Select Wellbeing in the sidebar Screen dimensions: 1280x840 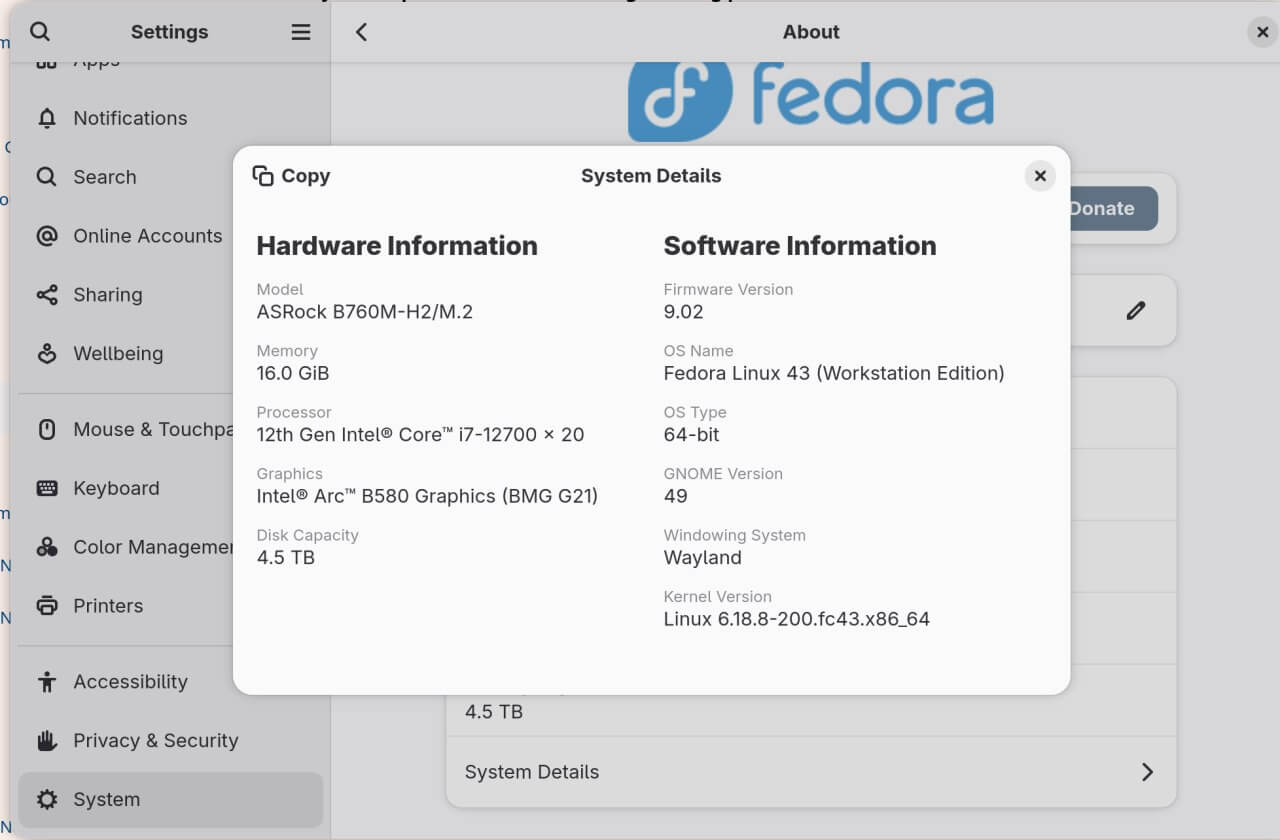tap(118, 354)
